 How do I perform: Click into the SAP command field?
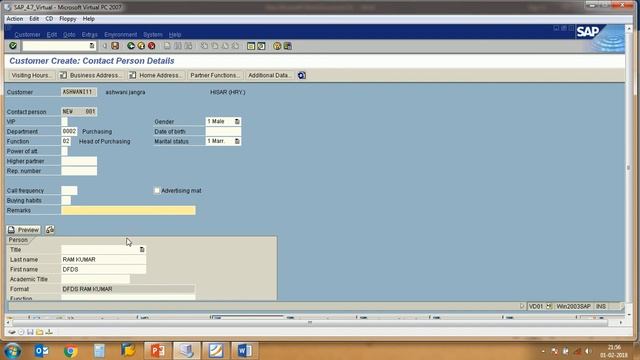56,46
